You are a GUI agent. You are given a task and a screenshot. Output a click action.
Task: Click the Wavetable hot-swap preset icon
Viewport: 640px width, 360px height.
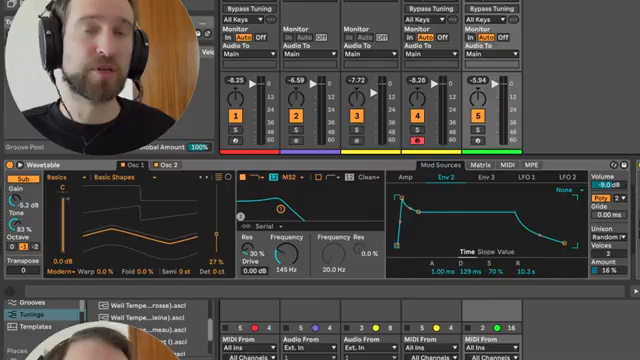click(x=613, y=165)
